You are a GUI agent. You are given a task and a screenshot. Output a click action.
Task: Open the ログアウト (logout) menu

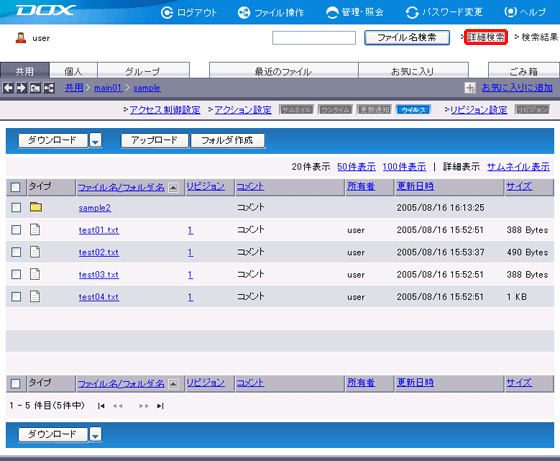(x=189, y=12)
